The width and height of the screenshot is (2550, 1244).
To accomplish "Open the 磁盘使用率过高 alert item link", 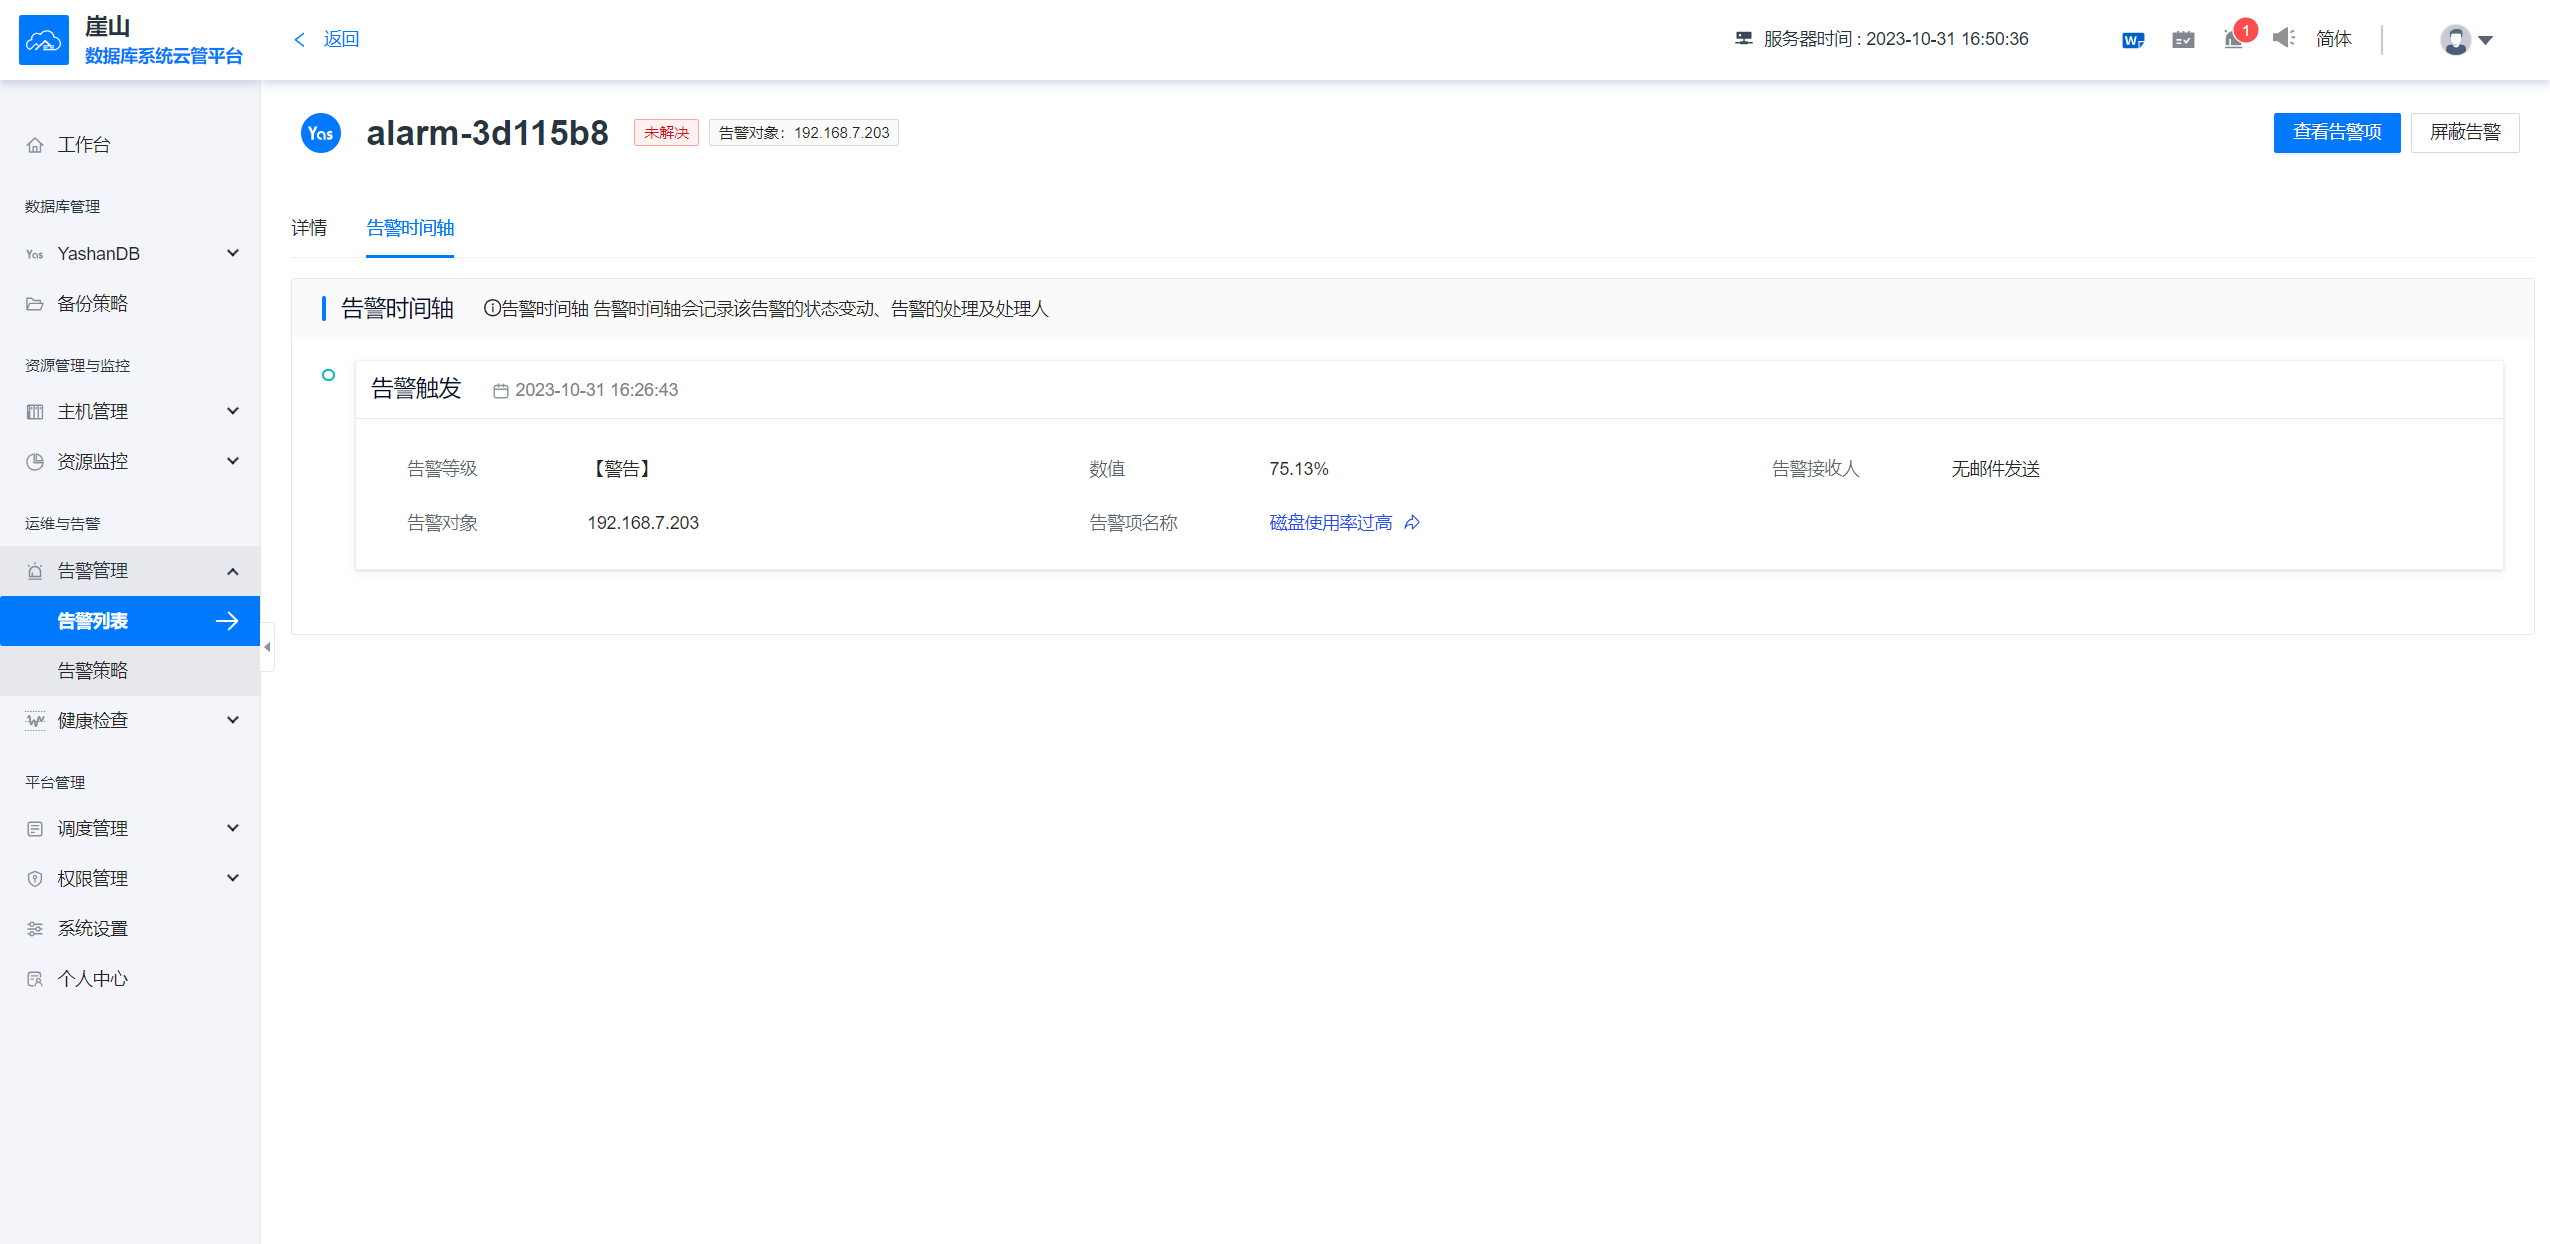I will pyautogui.click(x=1327, y=522).
